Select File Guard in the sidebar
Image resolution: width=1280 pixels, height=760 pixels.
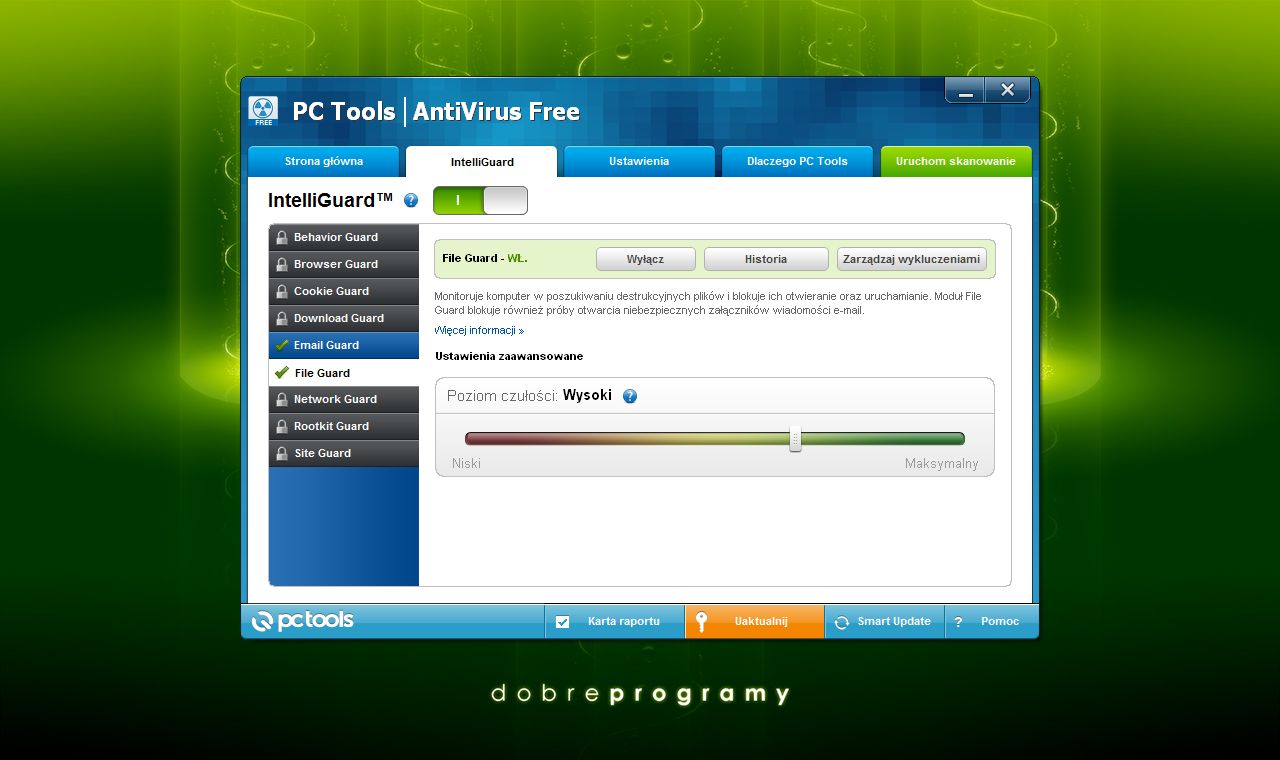[344, 373]
